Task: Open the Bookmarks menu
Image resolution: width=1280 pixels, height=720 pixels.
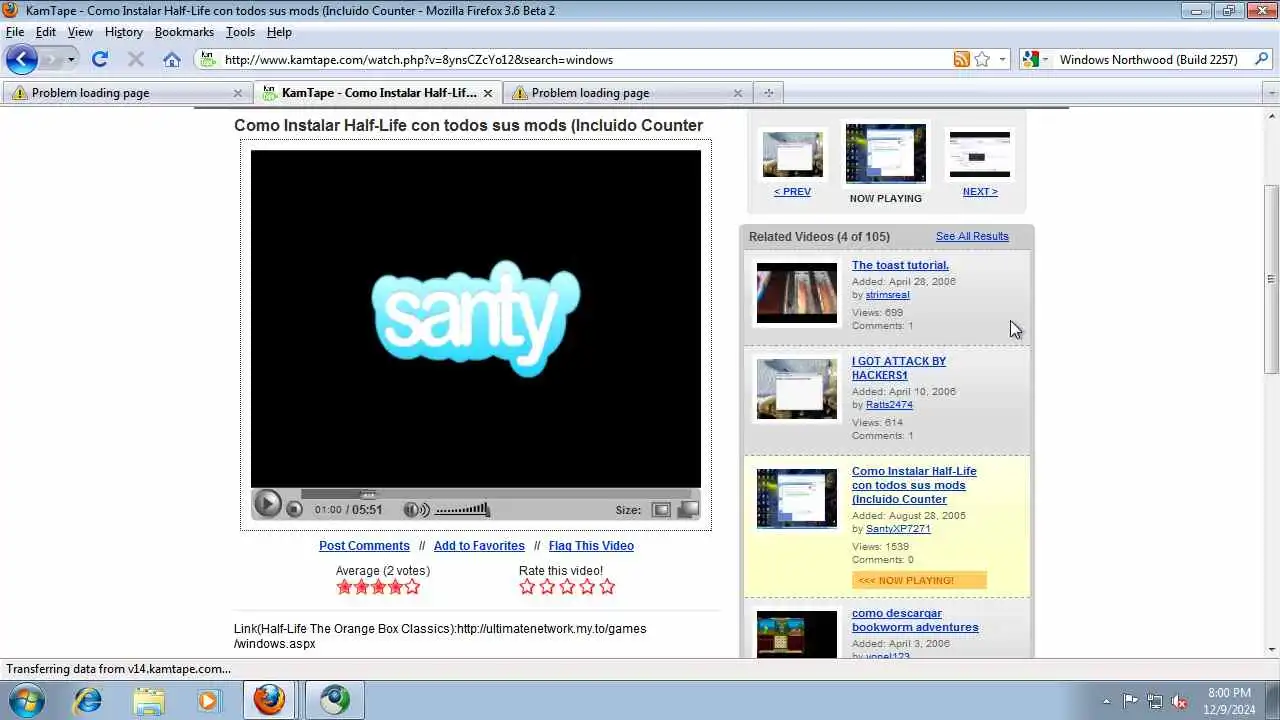Action: [x=184, y=32]
